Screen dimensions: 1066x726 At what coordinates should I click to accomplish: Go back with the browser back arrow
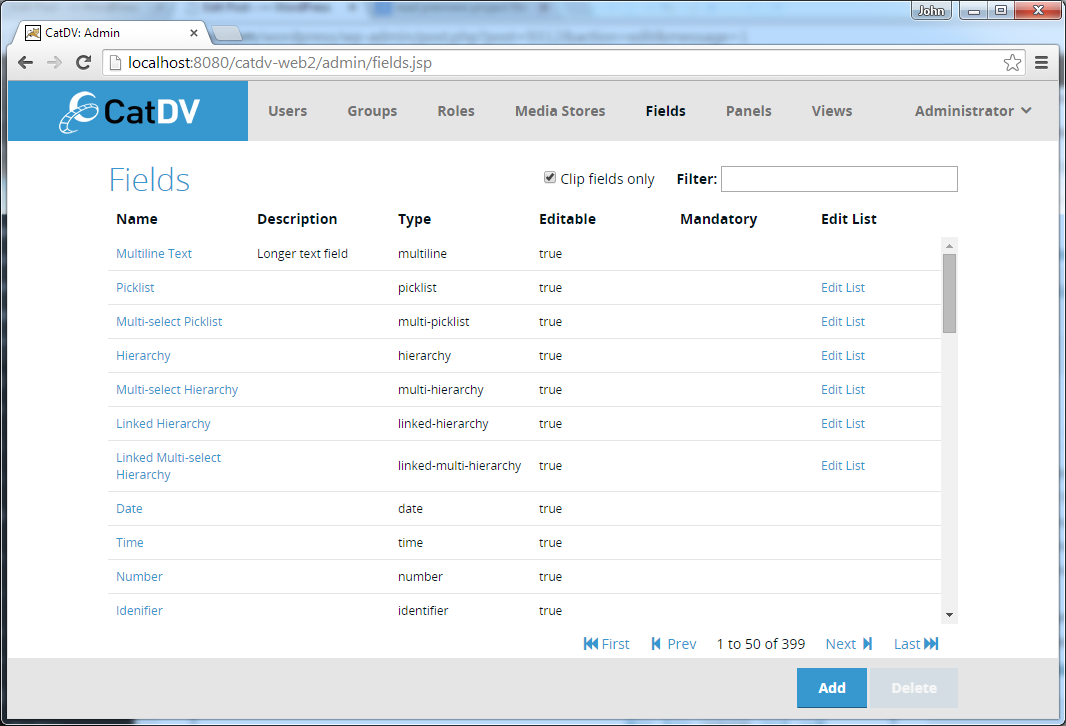pos(25,63)
